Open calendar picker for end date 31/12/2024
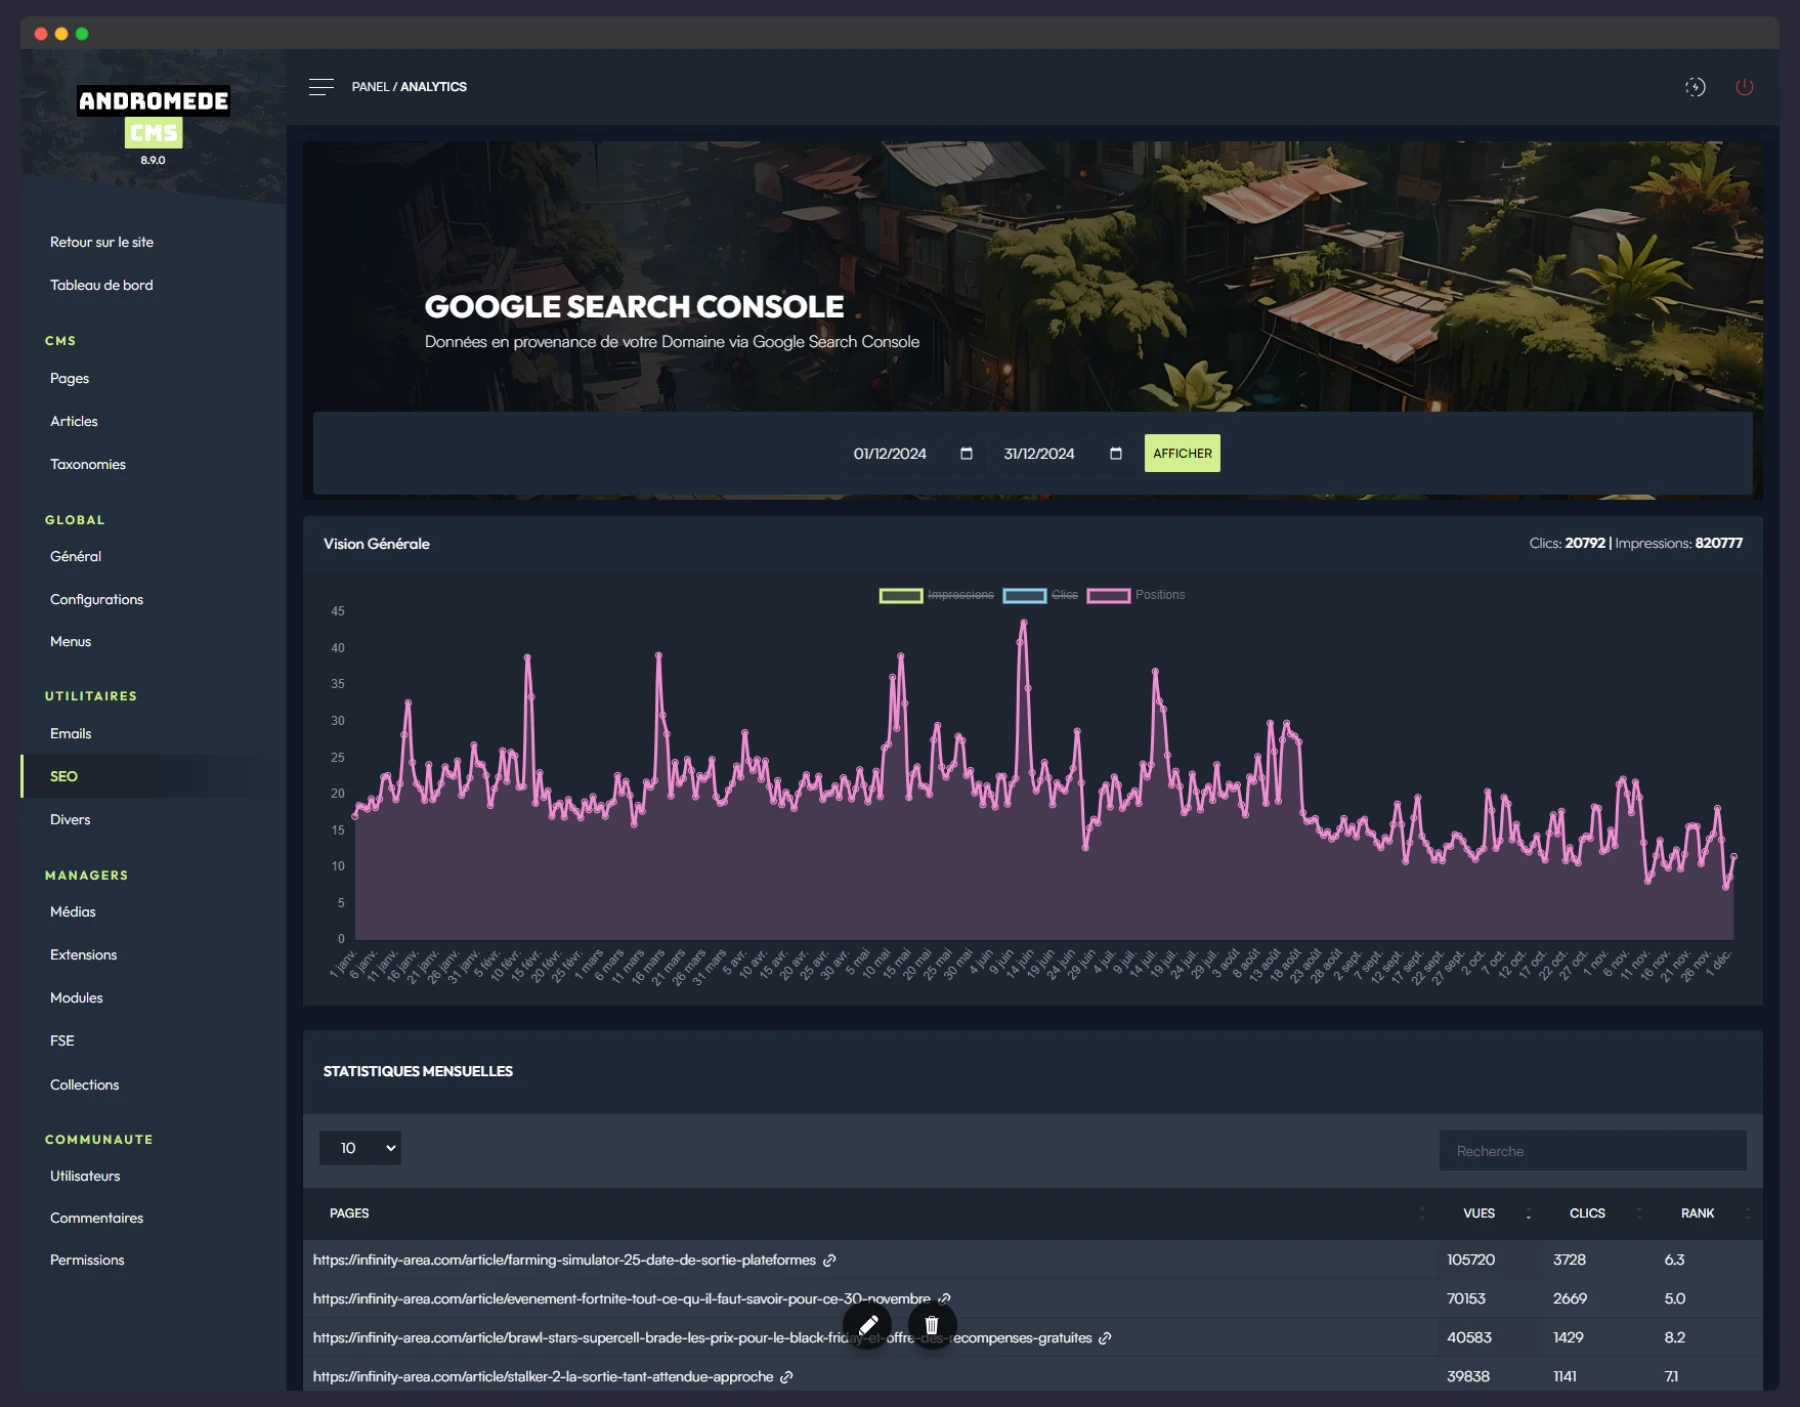1800x1407 pixels. [x=1116, y=453]
